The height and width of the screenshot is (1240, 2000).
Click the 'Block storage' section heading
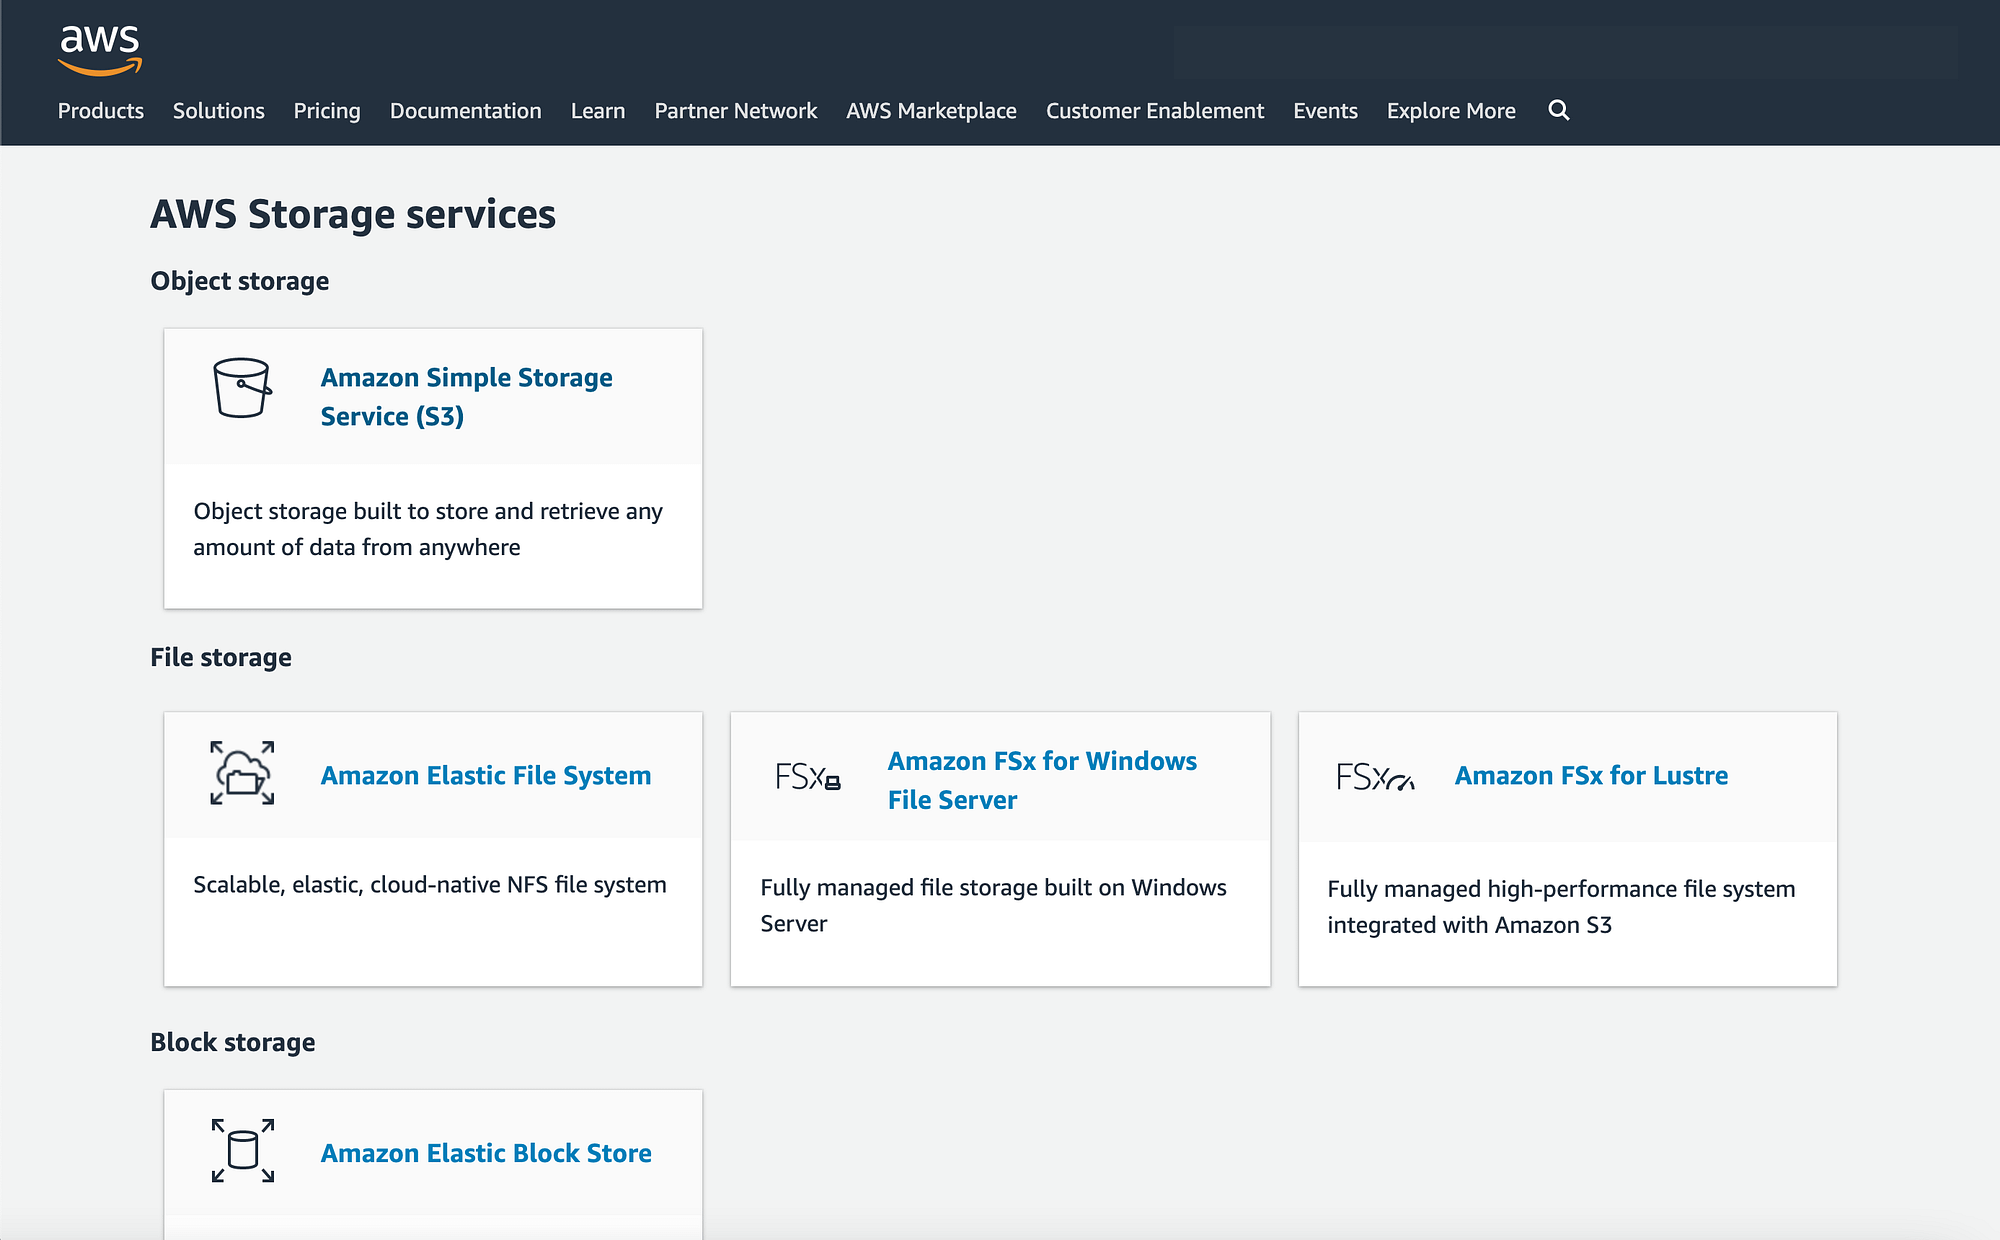click(x=233, y=1043)
